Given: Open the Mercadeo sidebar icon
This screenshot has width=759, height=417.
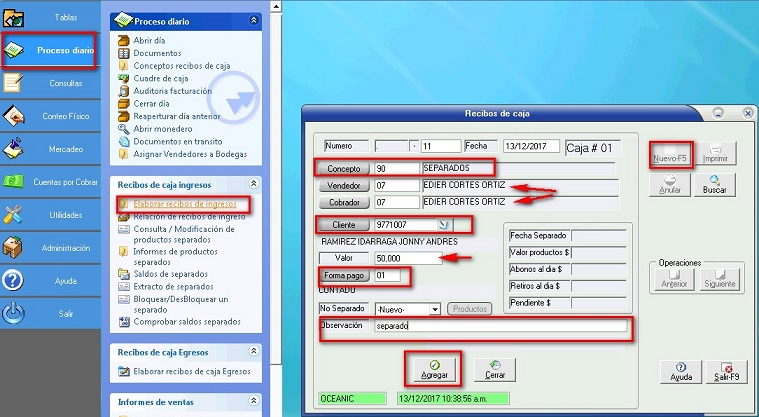Looking at the screenshot, I should tap(14, 149).
